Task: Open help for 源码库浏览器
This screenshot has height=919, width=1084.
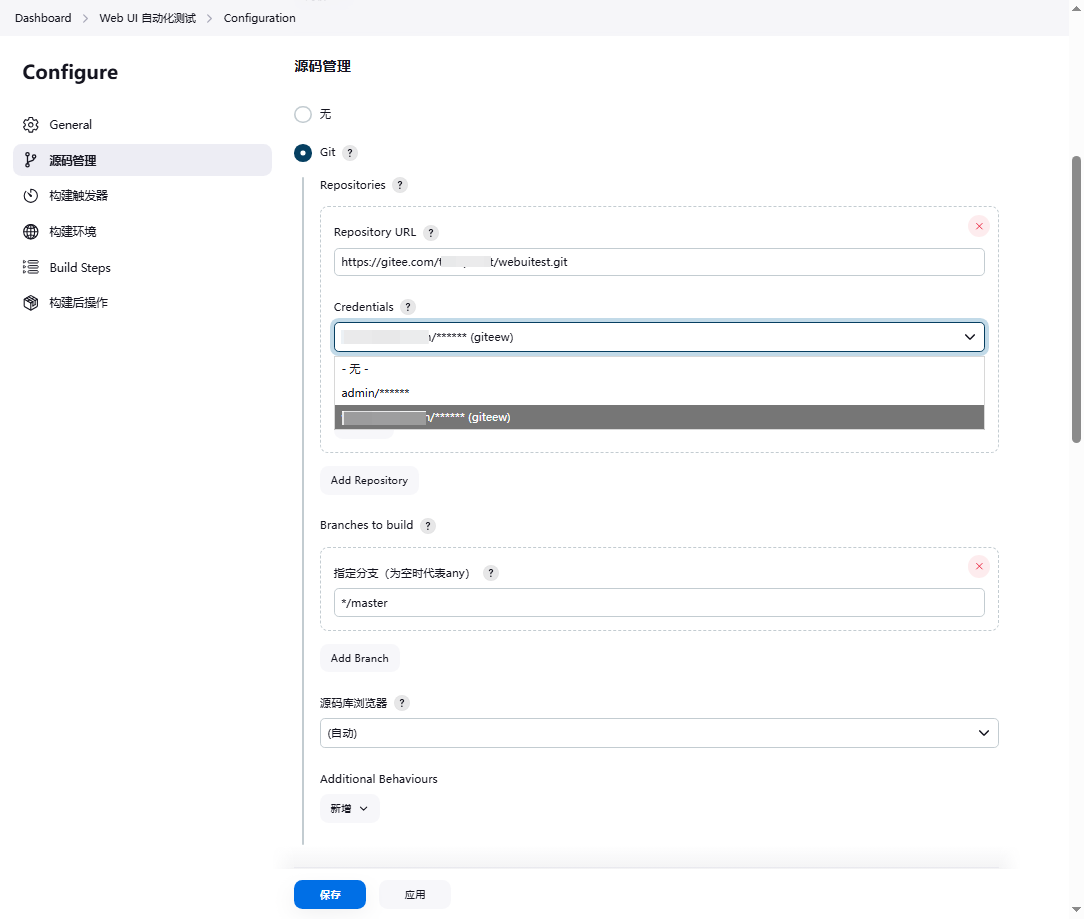Action: (x=402, y=703)
